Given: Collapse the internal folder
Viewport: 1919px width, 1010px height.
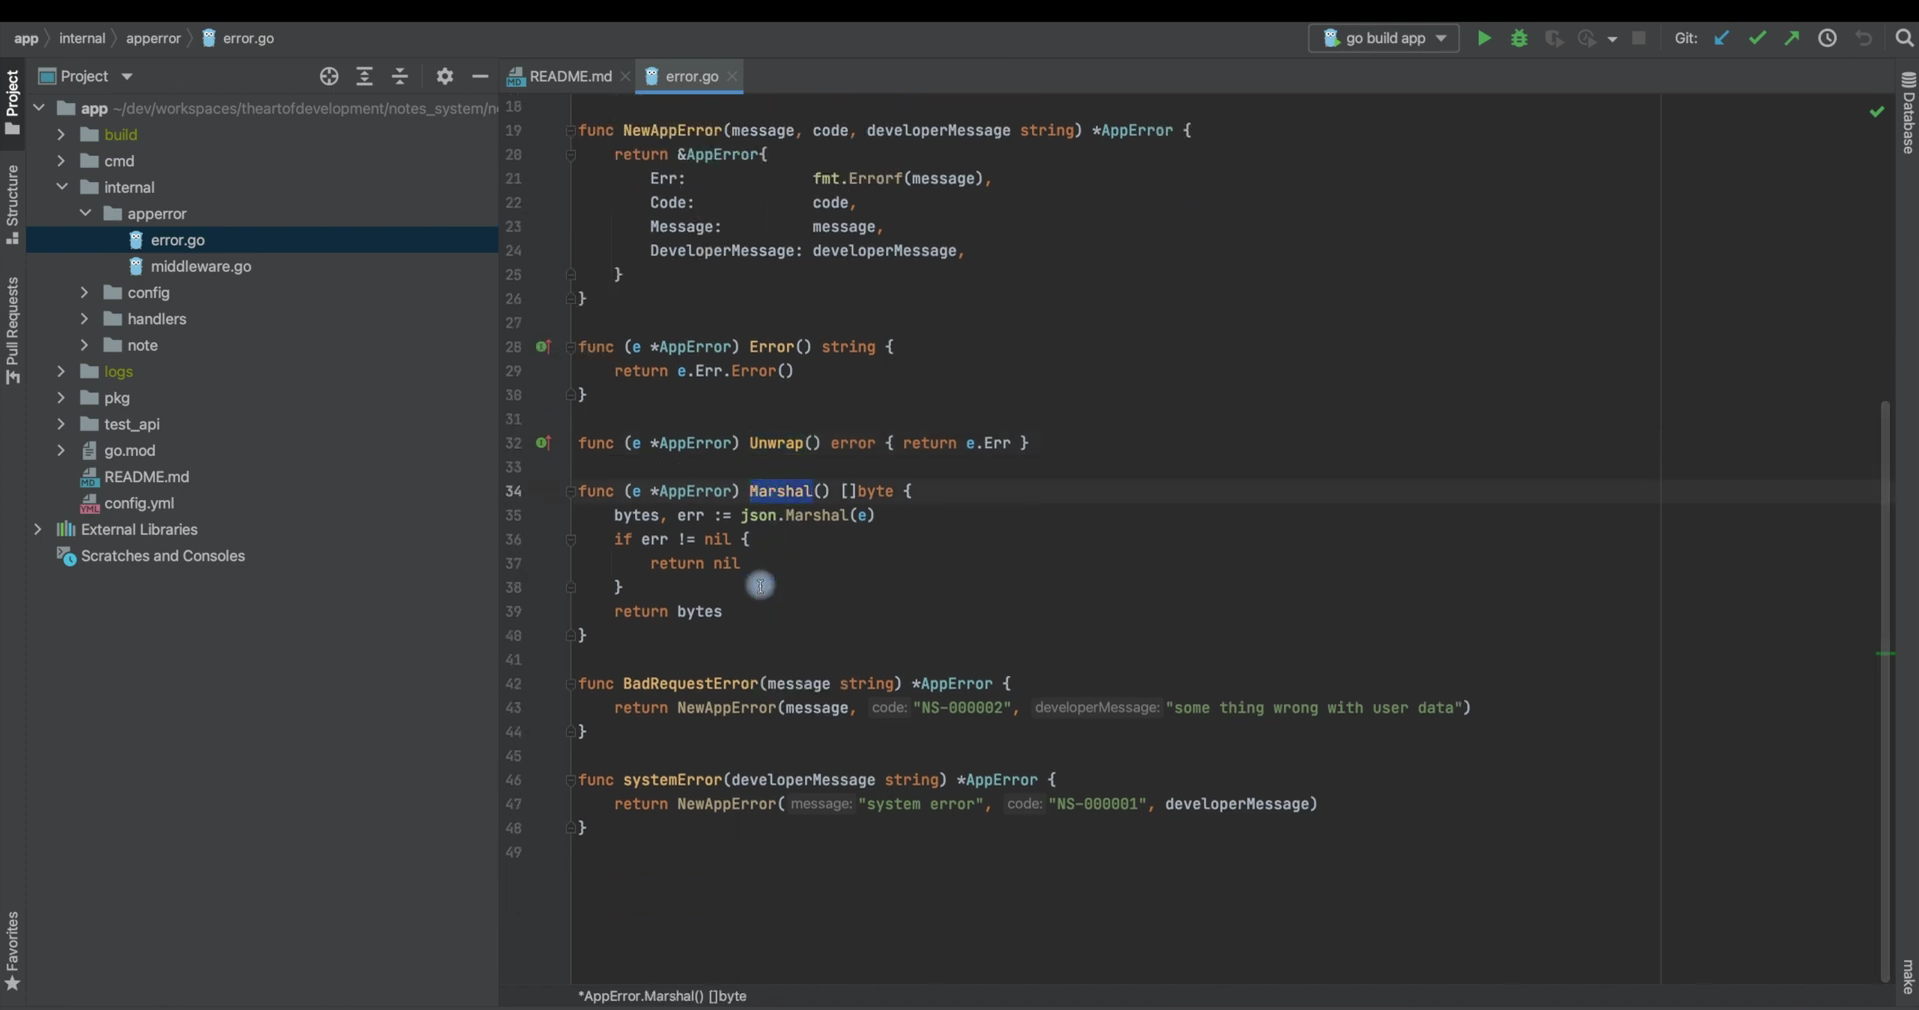Looking at the screenshot, I should (61, 187).
